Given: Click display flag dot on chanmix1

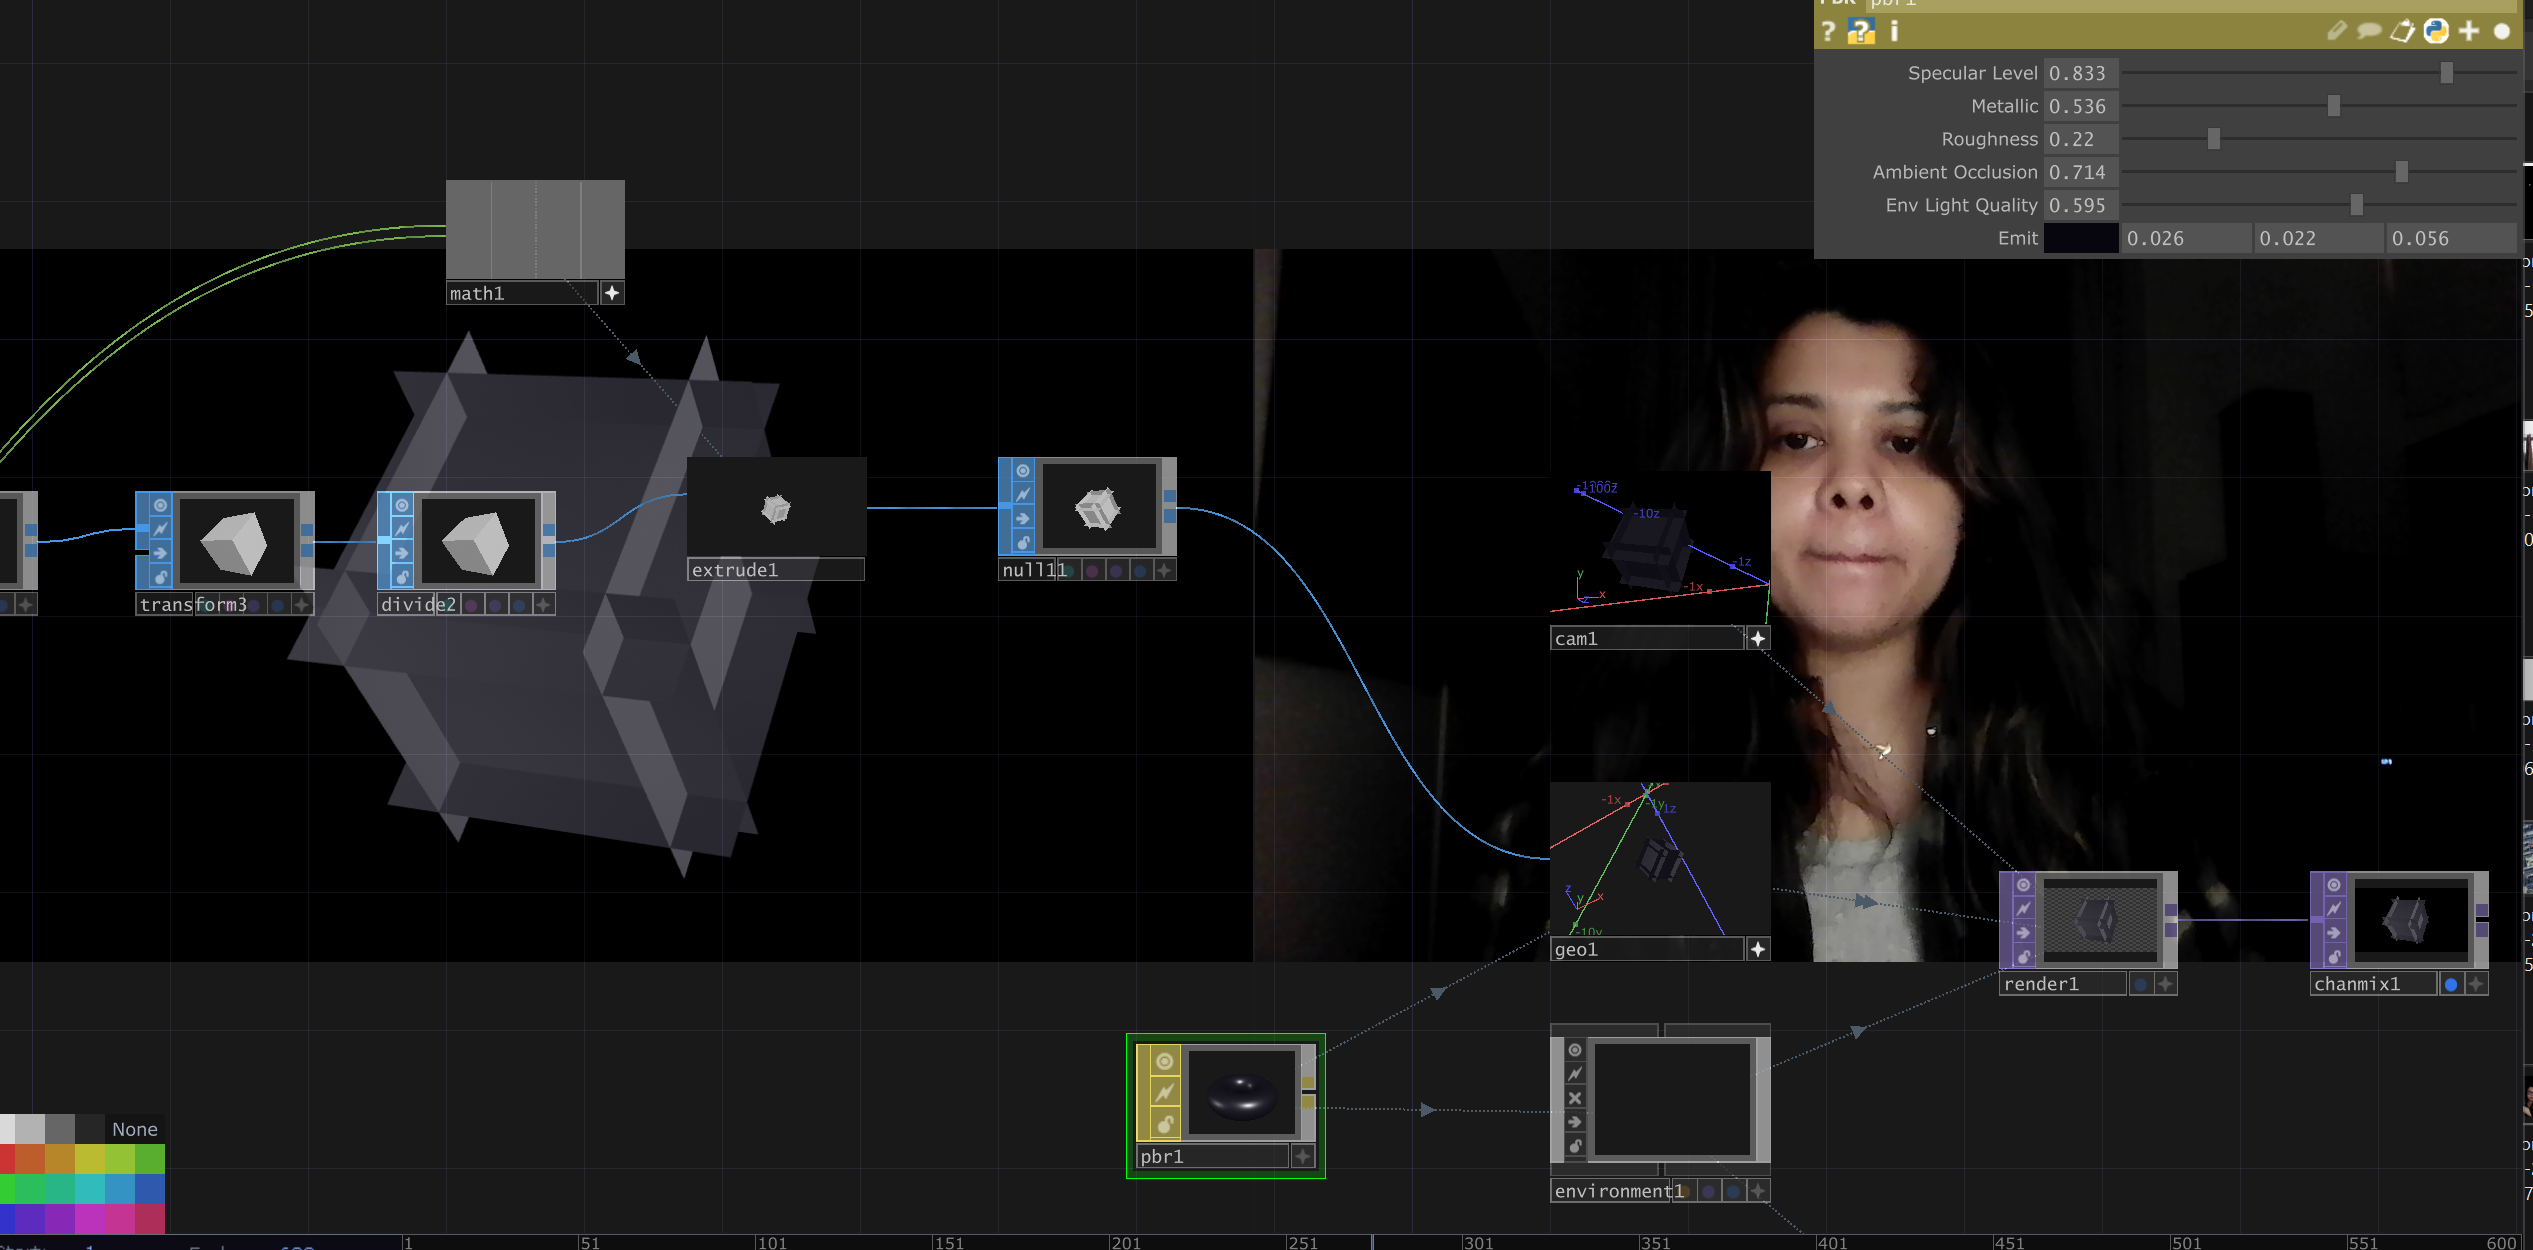Looking at the screenshot, I should (x=2450, y=985).
